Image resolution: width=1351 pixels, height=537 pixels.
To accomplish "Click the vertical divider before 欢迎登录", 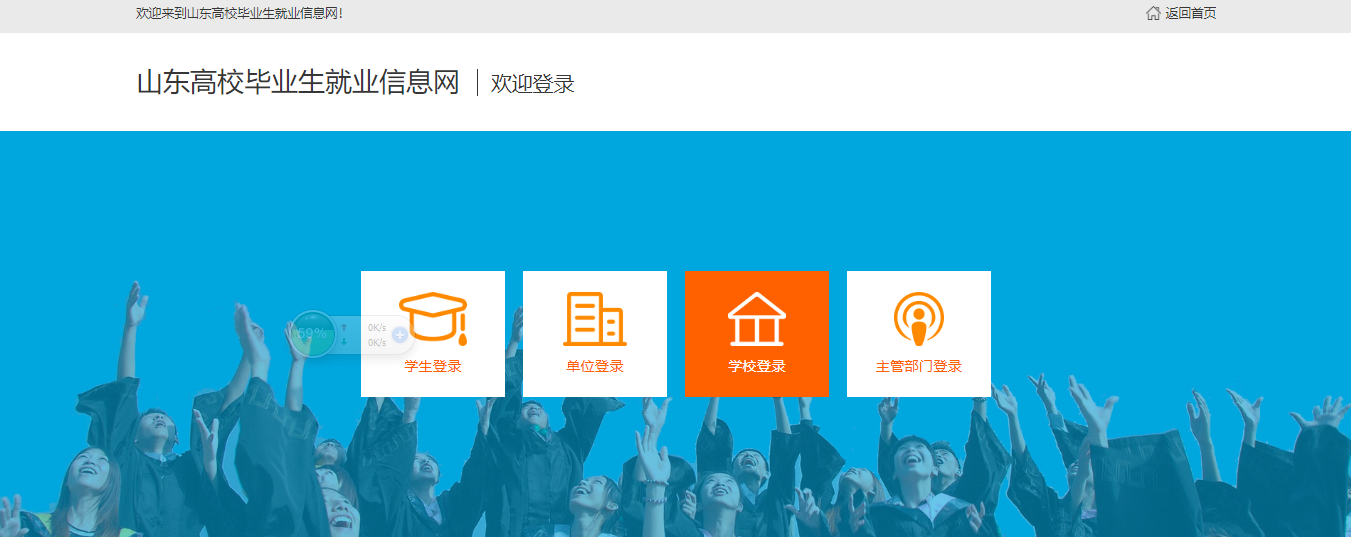I will click(x=478, y=83).
